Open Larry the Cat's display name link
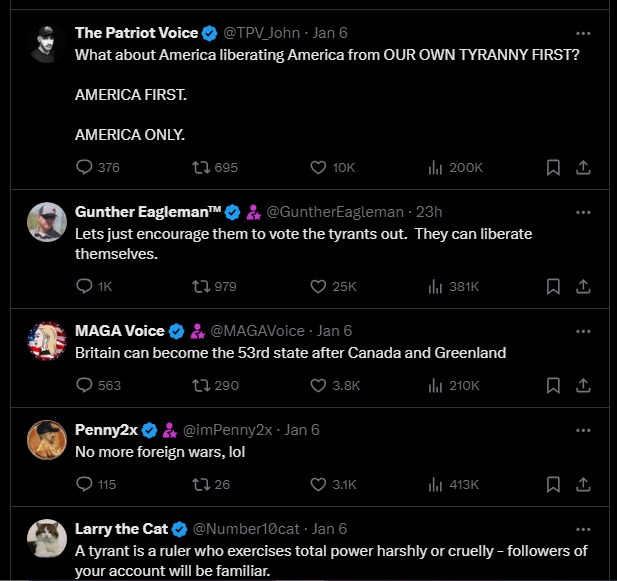Image resolution: width=617 pixels, height=581 pixels. coord(120,529)
